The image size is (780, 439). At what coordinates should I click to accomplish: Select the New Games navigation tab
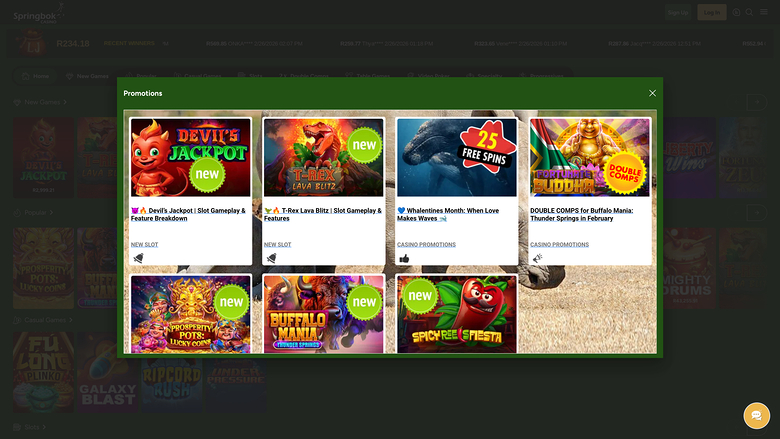87,76
